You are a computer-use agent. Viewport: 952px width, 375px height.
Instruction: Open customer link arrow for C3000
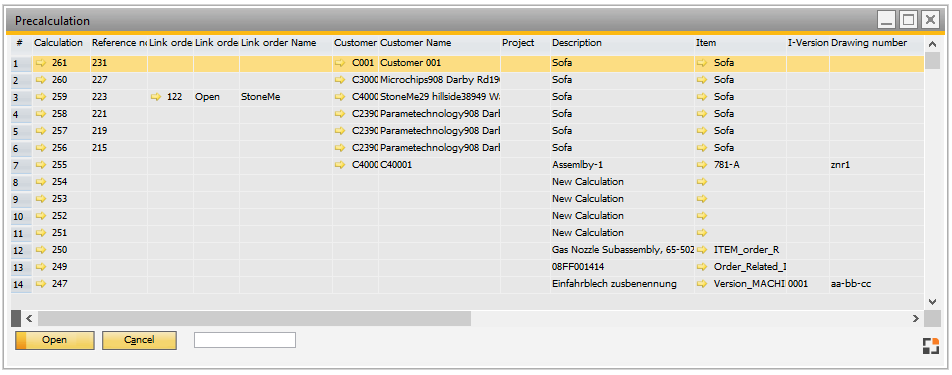(340, 79)
